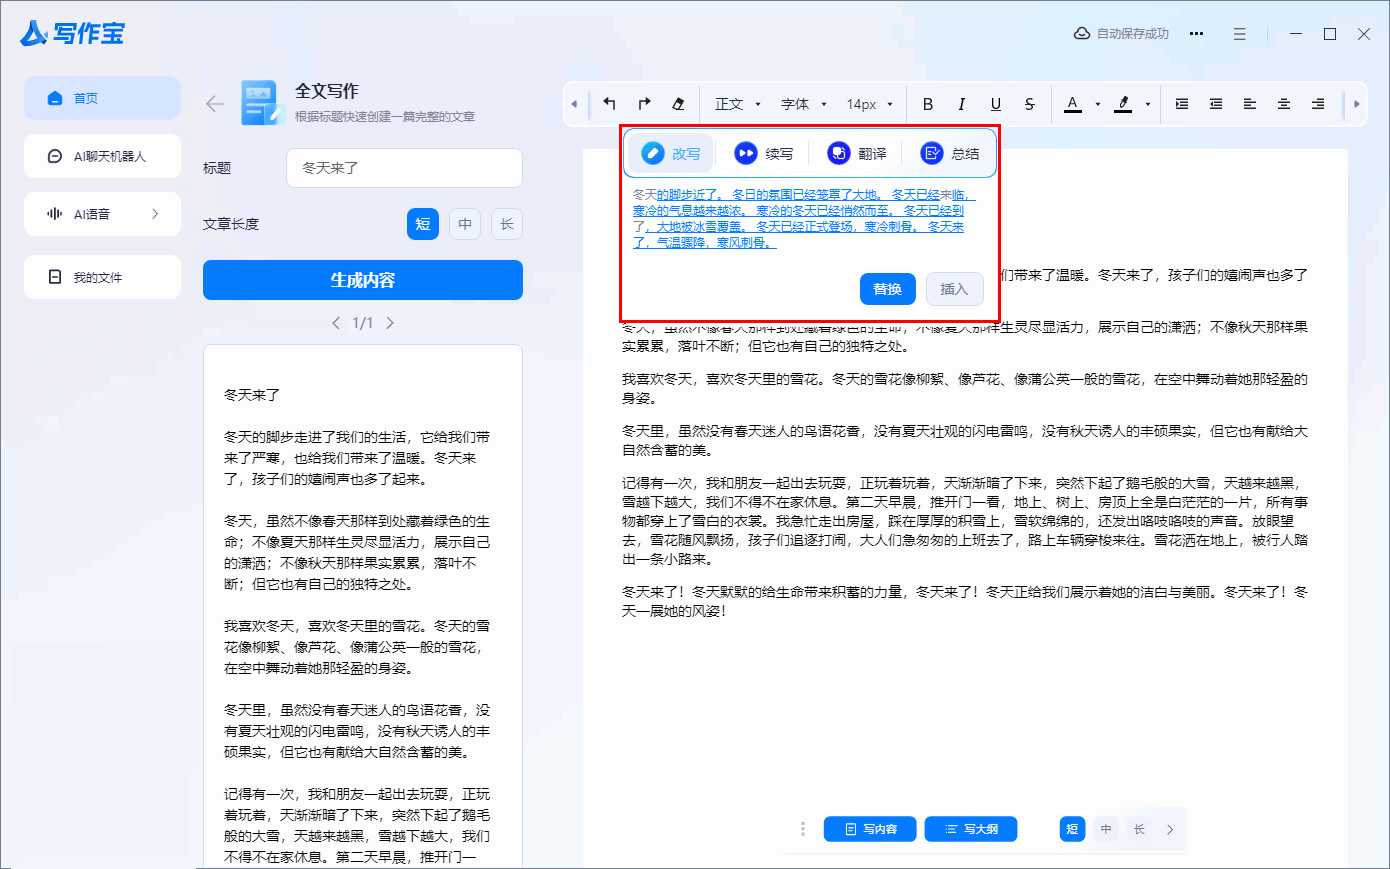
Task: Go to 首页 home in sidebar
Action: click(102, 98)
